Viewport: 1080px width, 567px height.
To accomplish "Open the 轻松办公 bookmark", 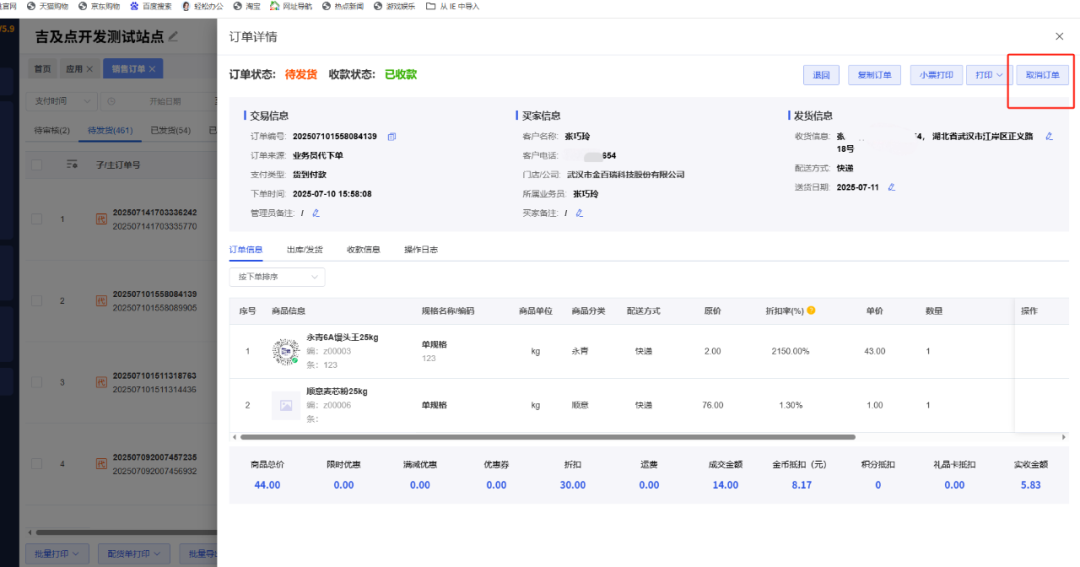I will tap(202, 6).
